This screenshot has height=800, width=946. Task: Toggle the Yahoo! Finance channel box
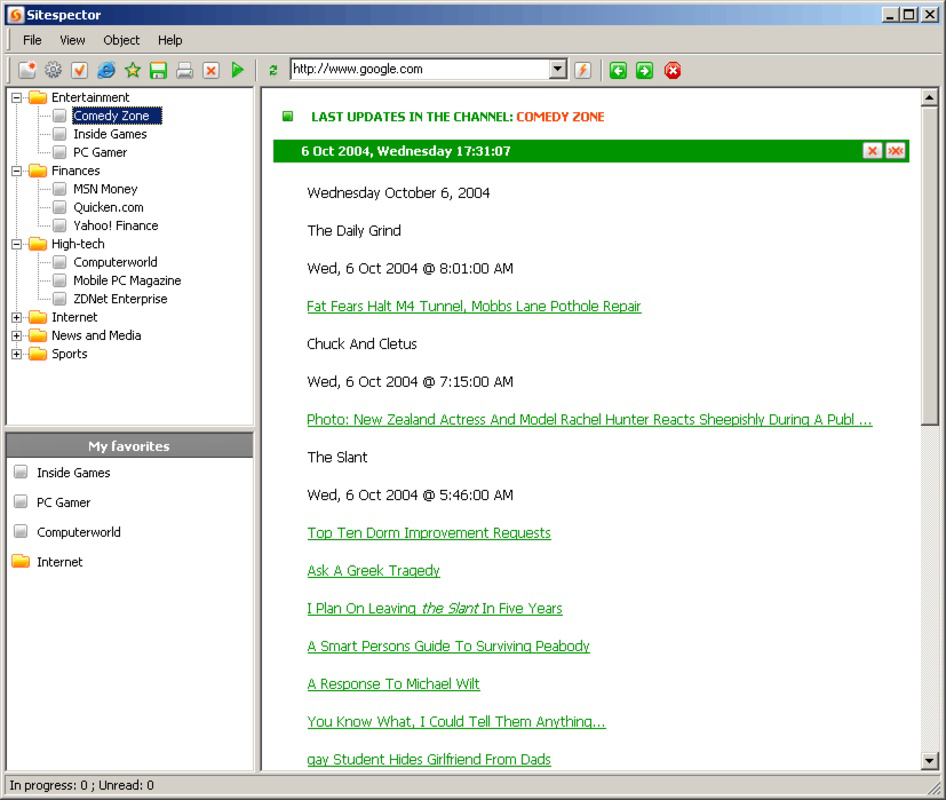59,226
